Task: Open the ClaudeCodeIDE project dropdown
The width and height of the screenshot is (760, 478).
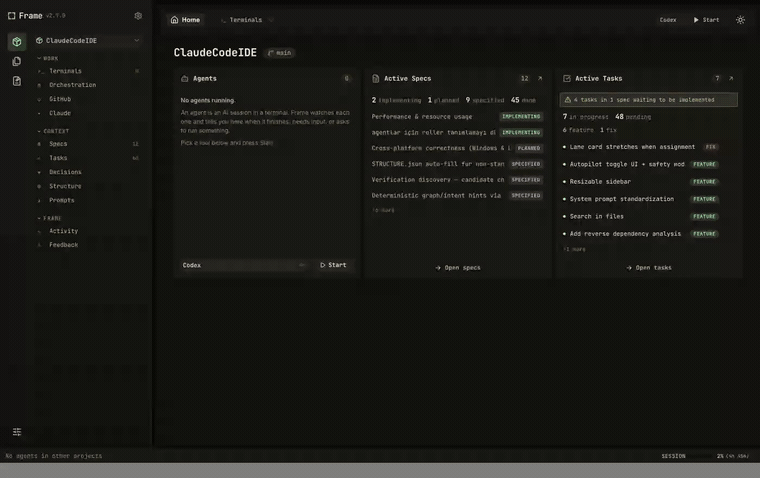Action: [88, 41]
